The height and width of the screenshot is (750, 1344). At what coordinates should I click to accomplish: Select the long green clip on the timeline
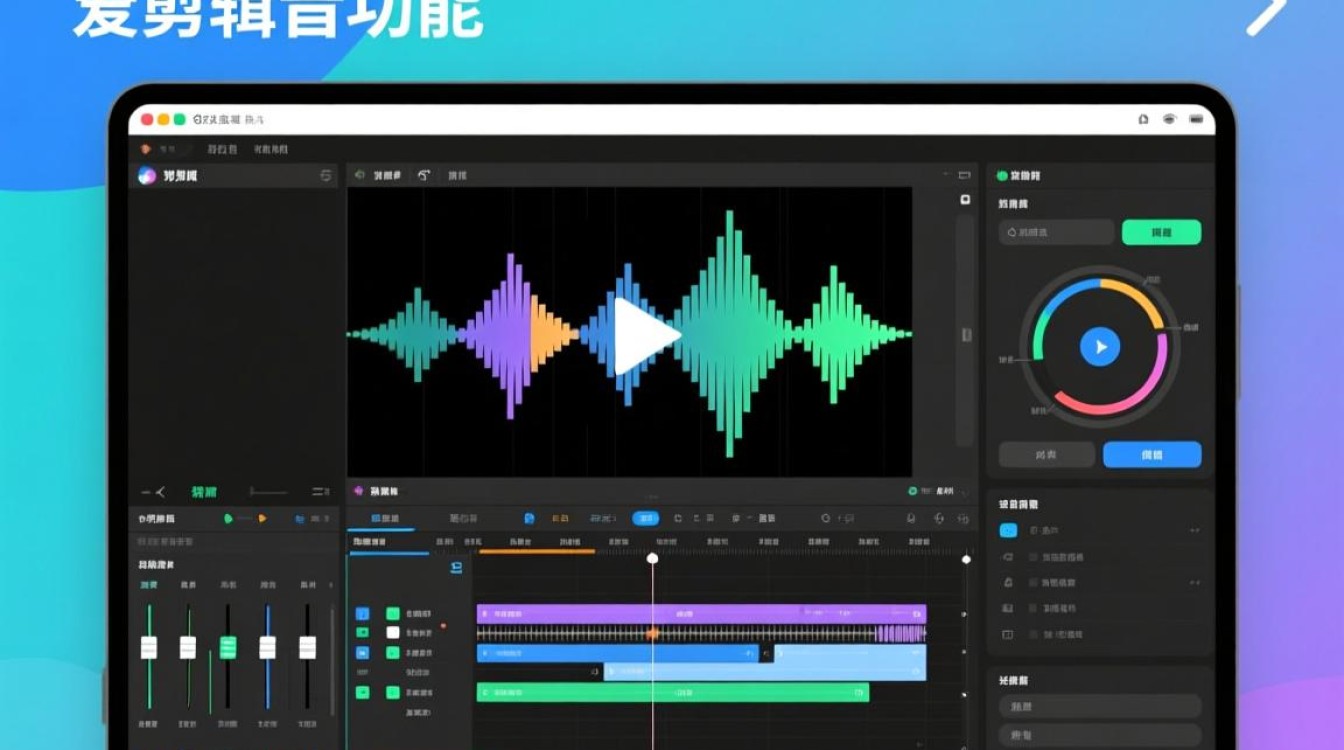[673, 692]
